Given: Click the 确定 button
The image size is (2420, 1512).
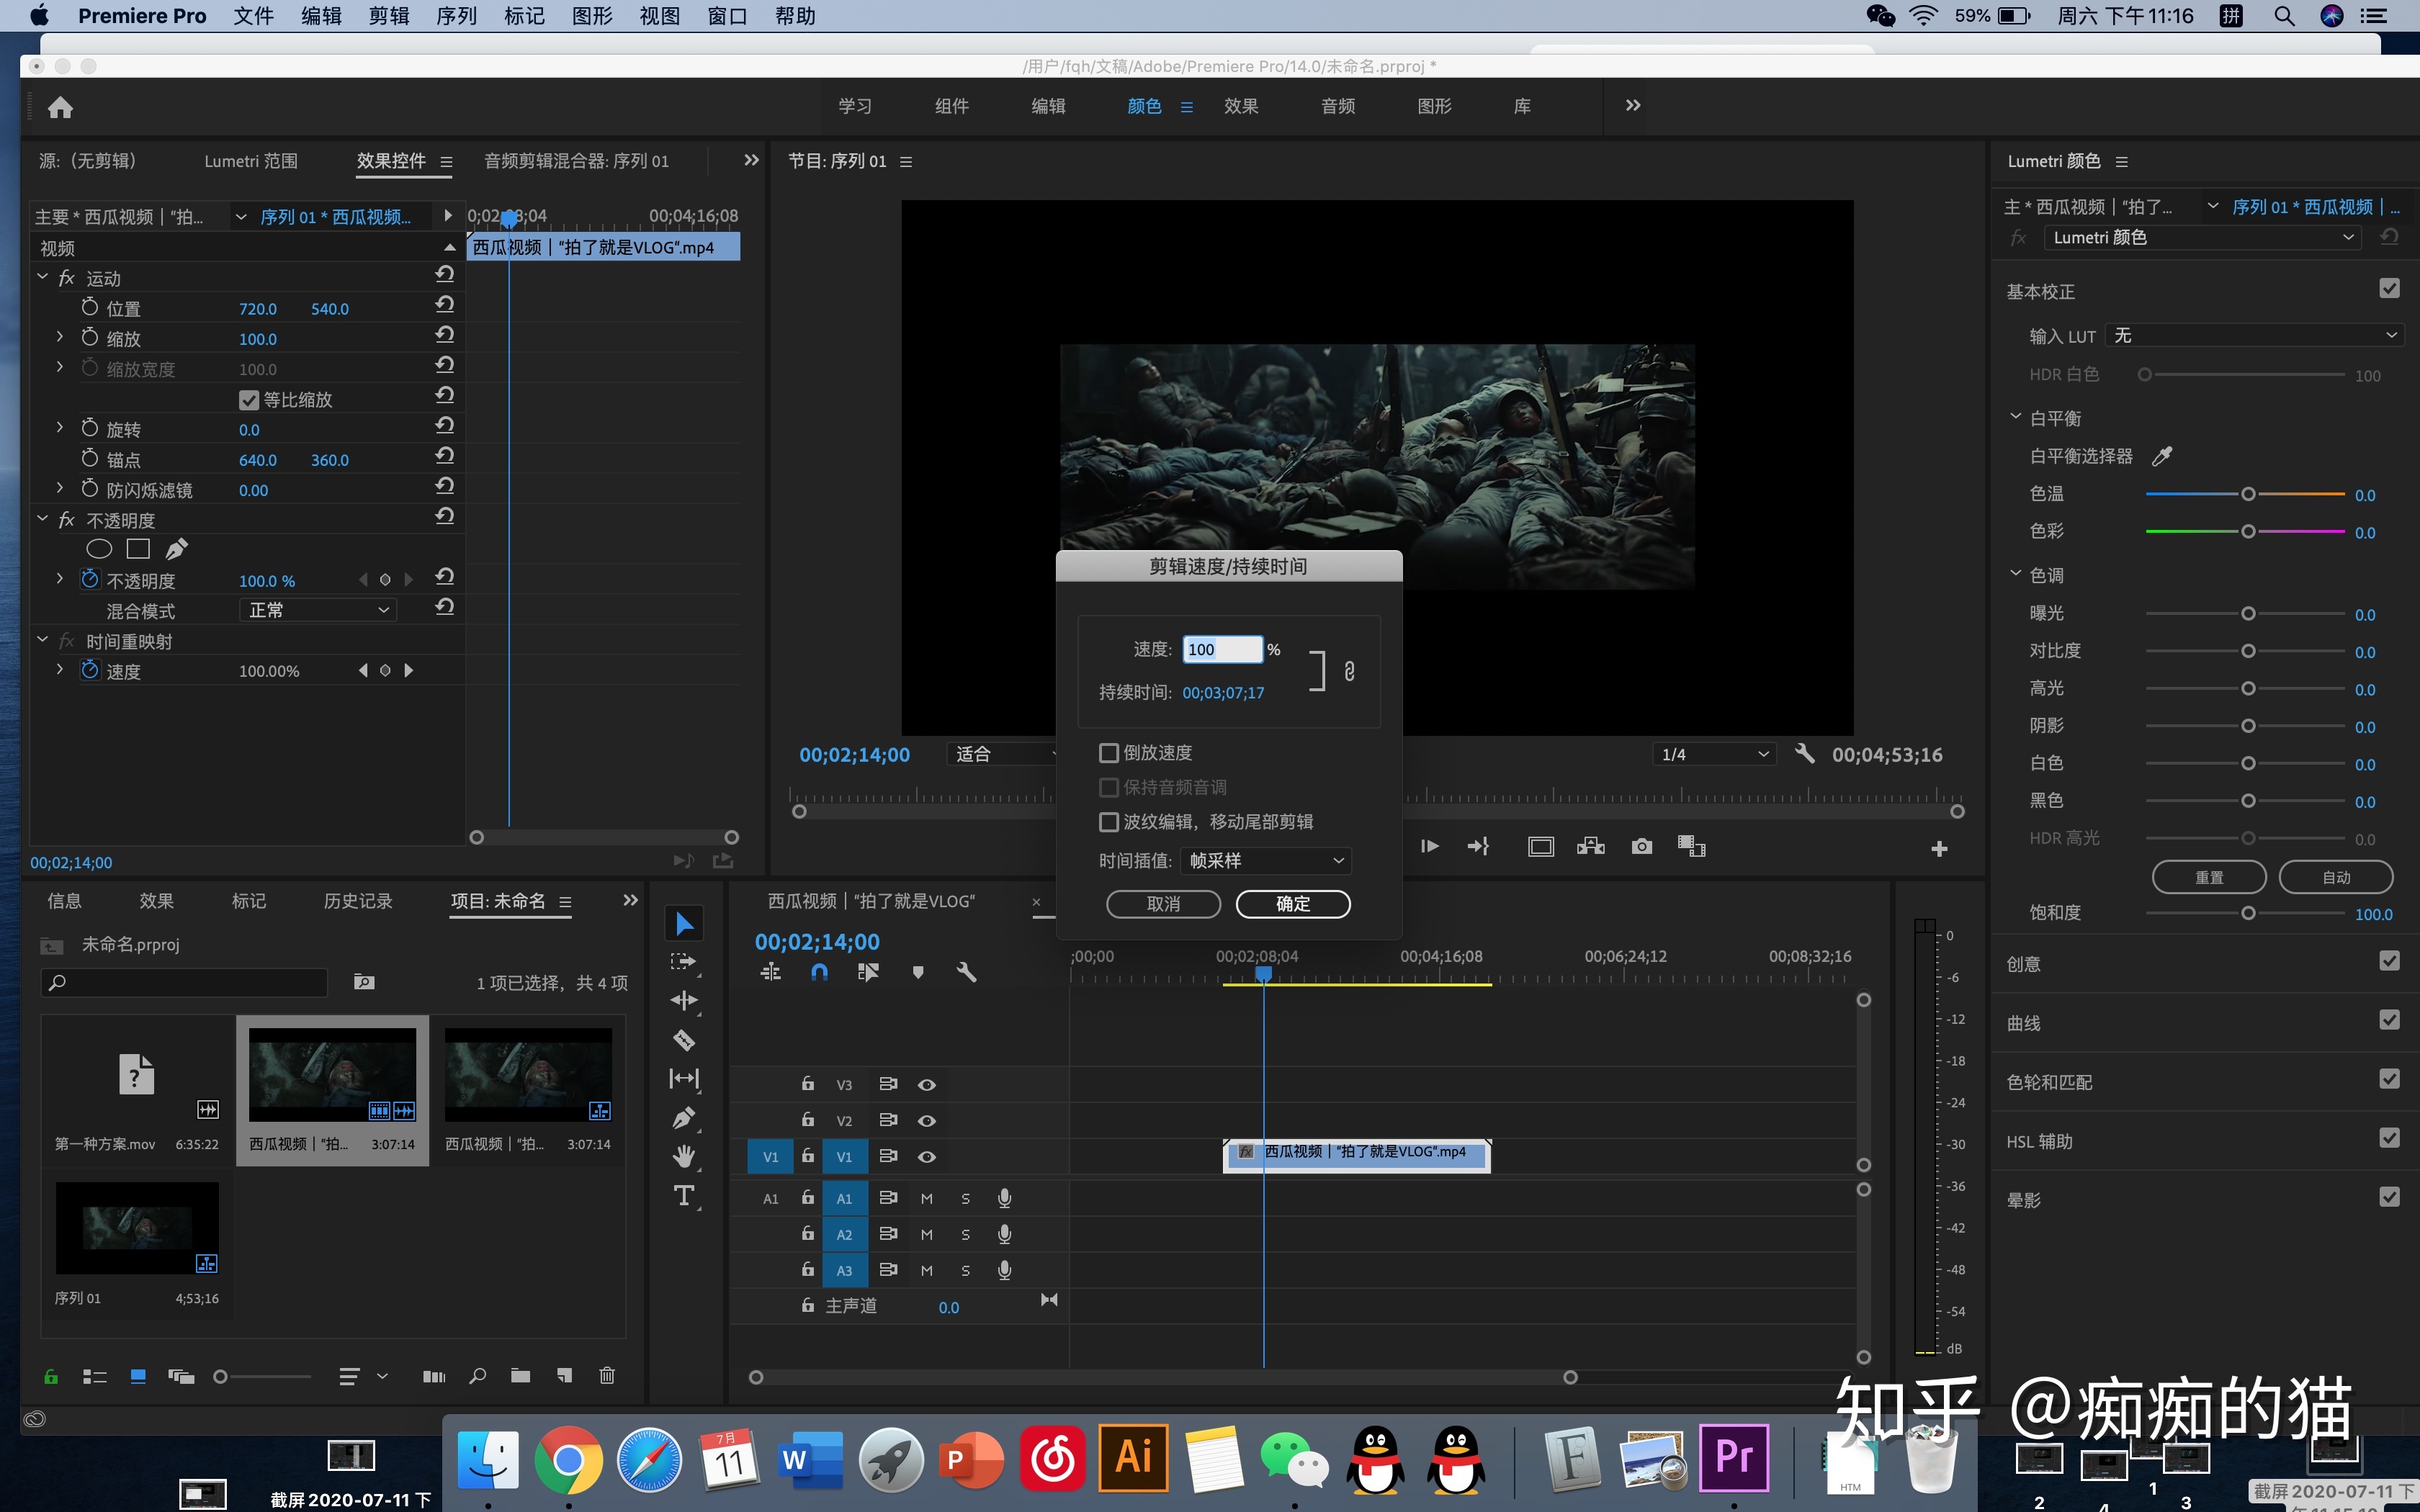Looking at the screenshot, I should point(1293,904).
